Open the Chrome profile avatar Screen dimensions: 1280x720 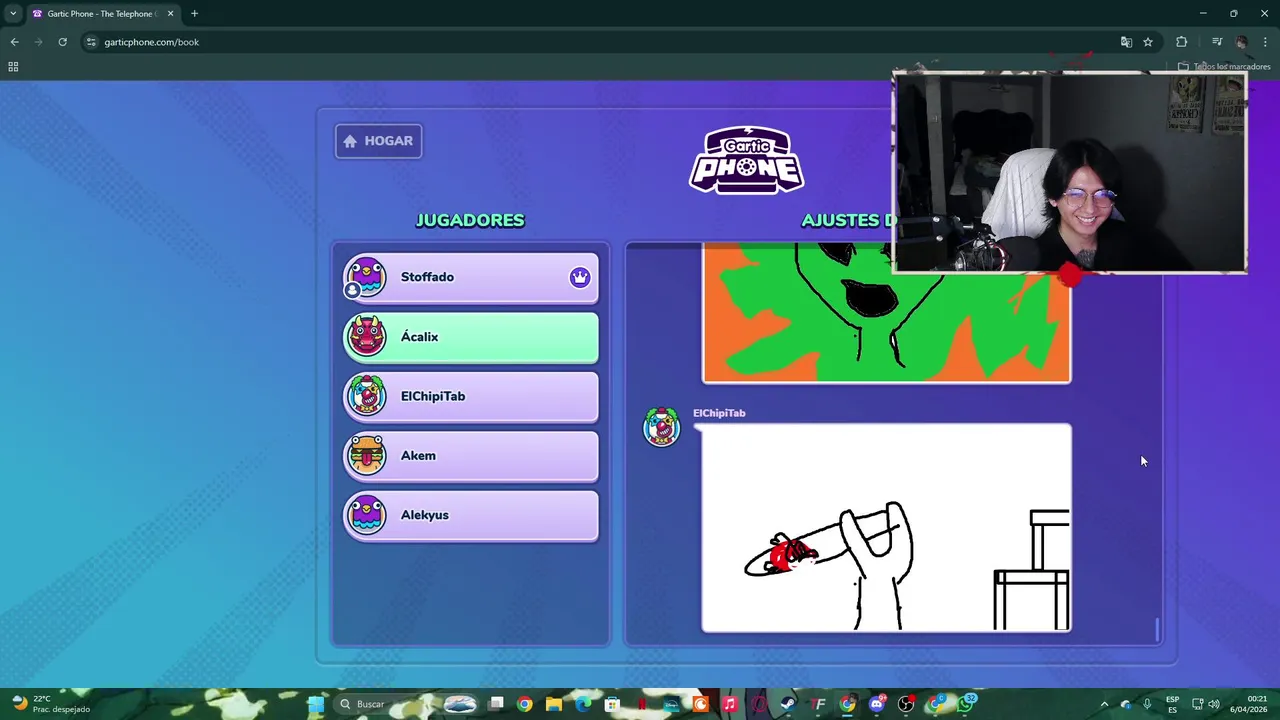point(1241,42)
